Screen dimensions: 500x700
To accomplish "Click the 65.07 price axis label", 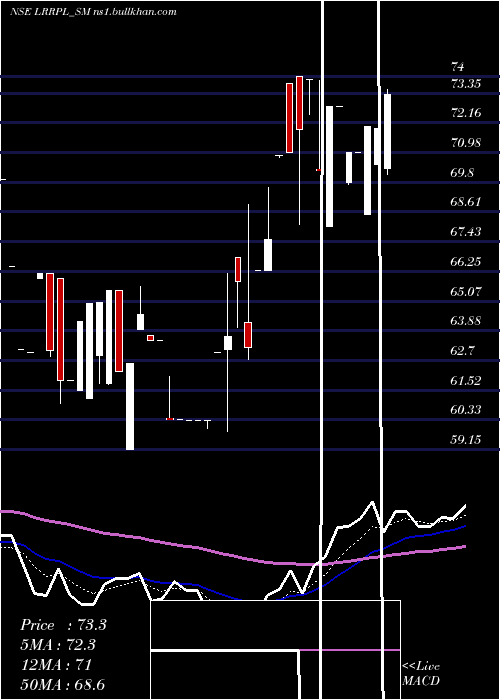I will point(466,292).
